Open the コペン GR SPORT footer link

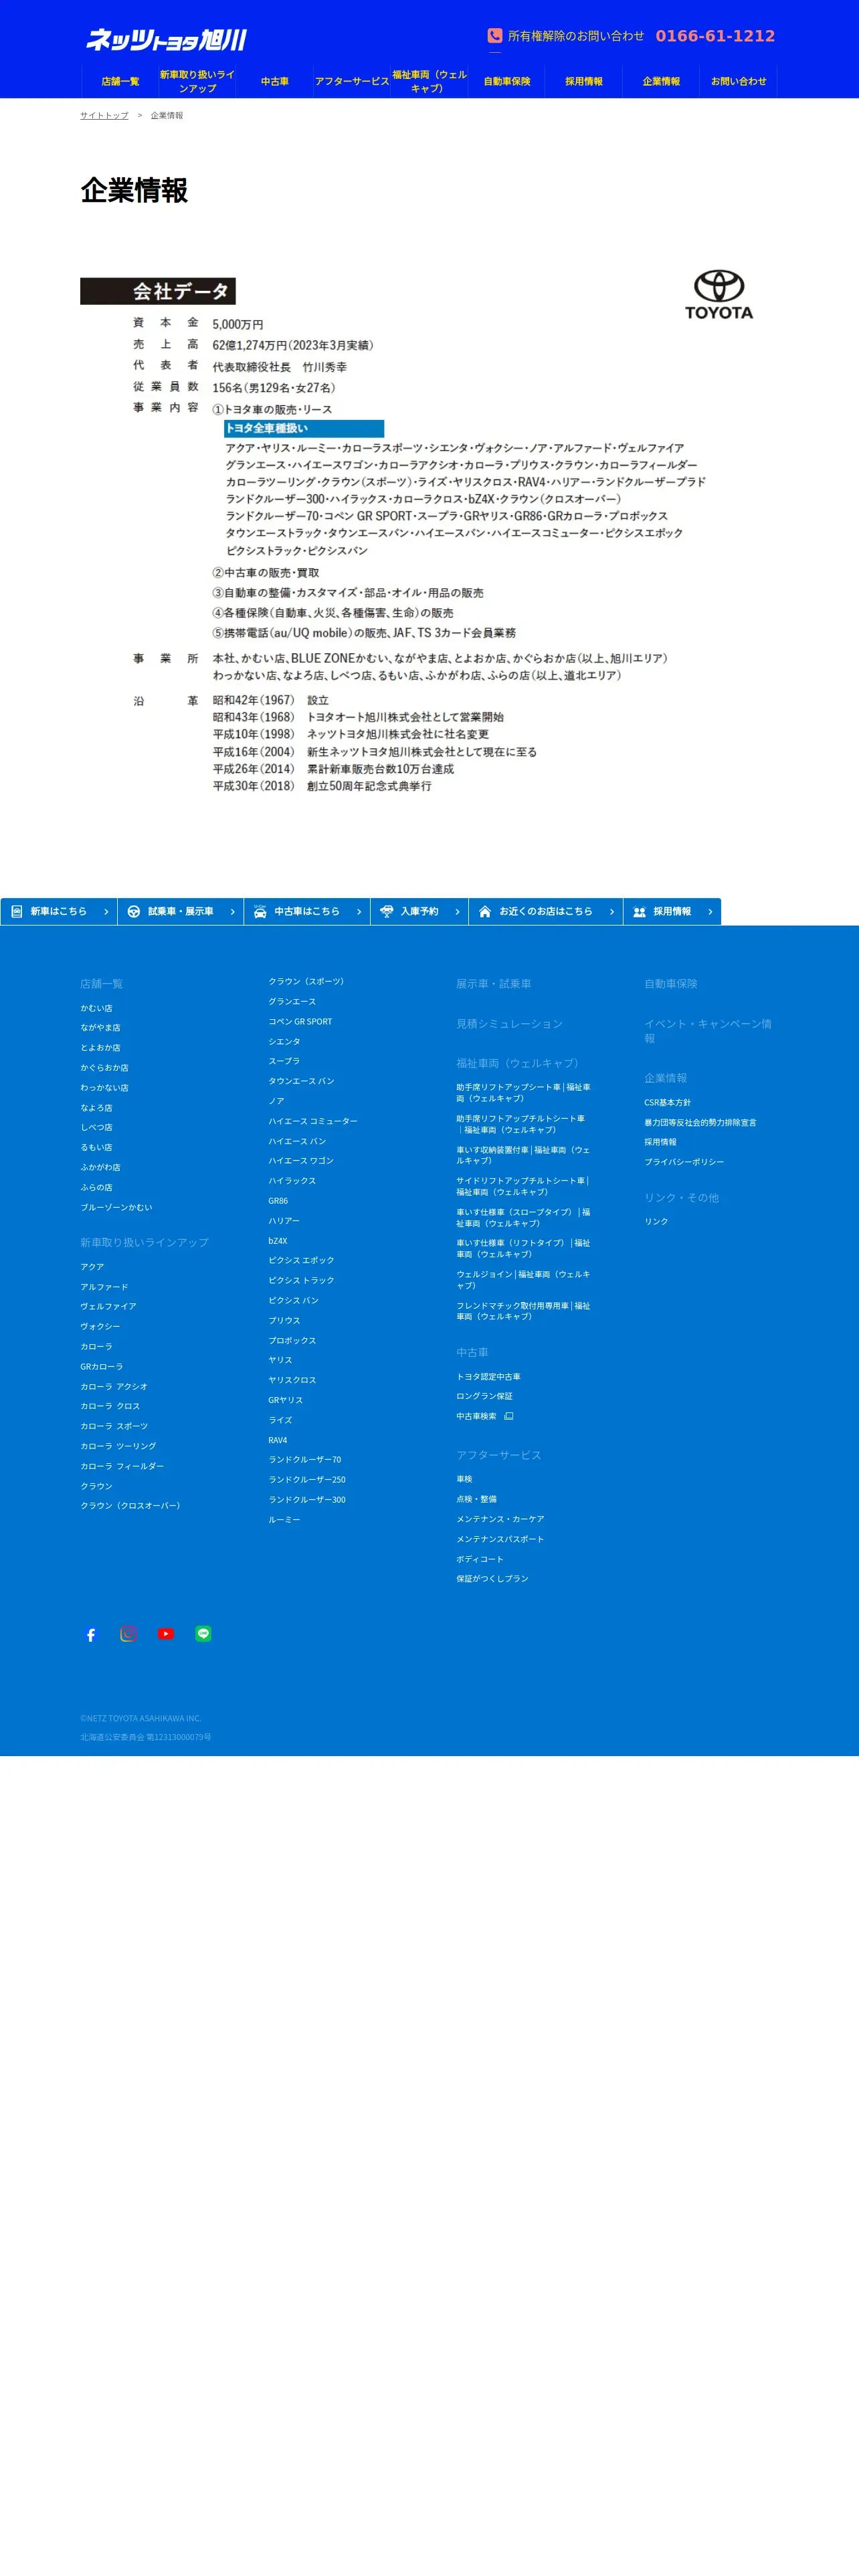click(300, 1022)
